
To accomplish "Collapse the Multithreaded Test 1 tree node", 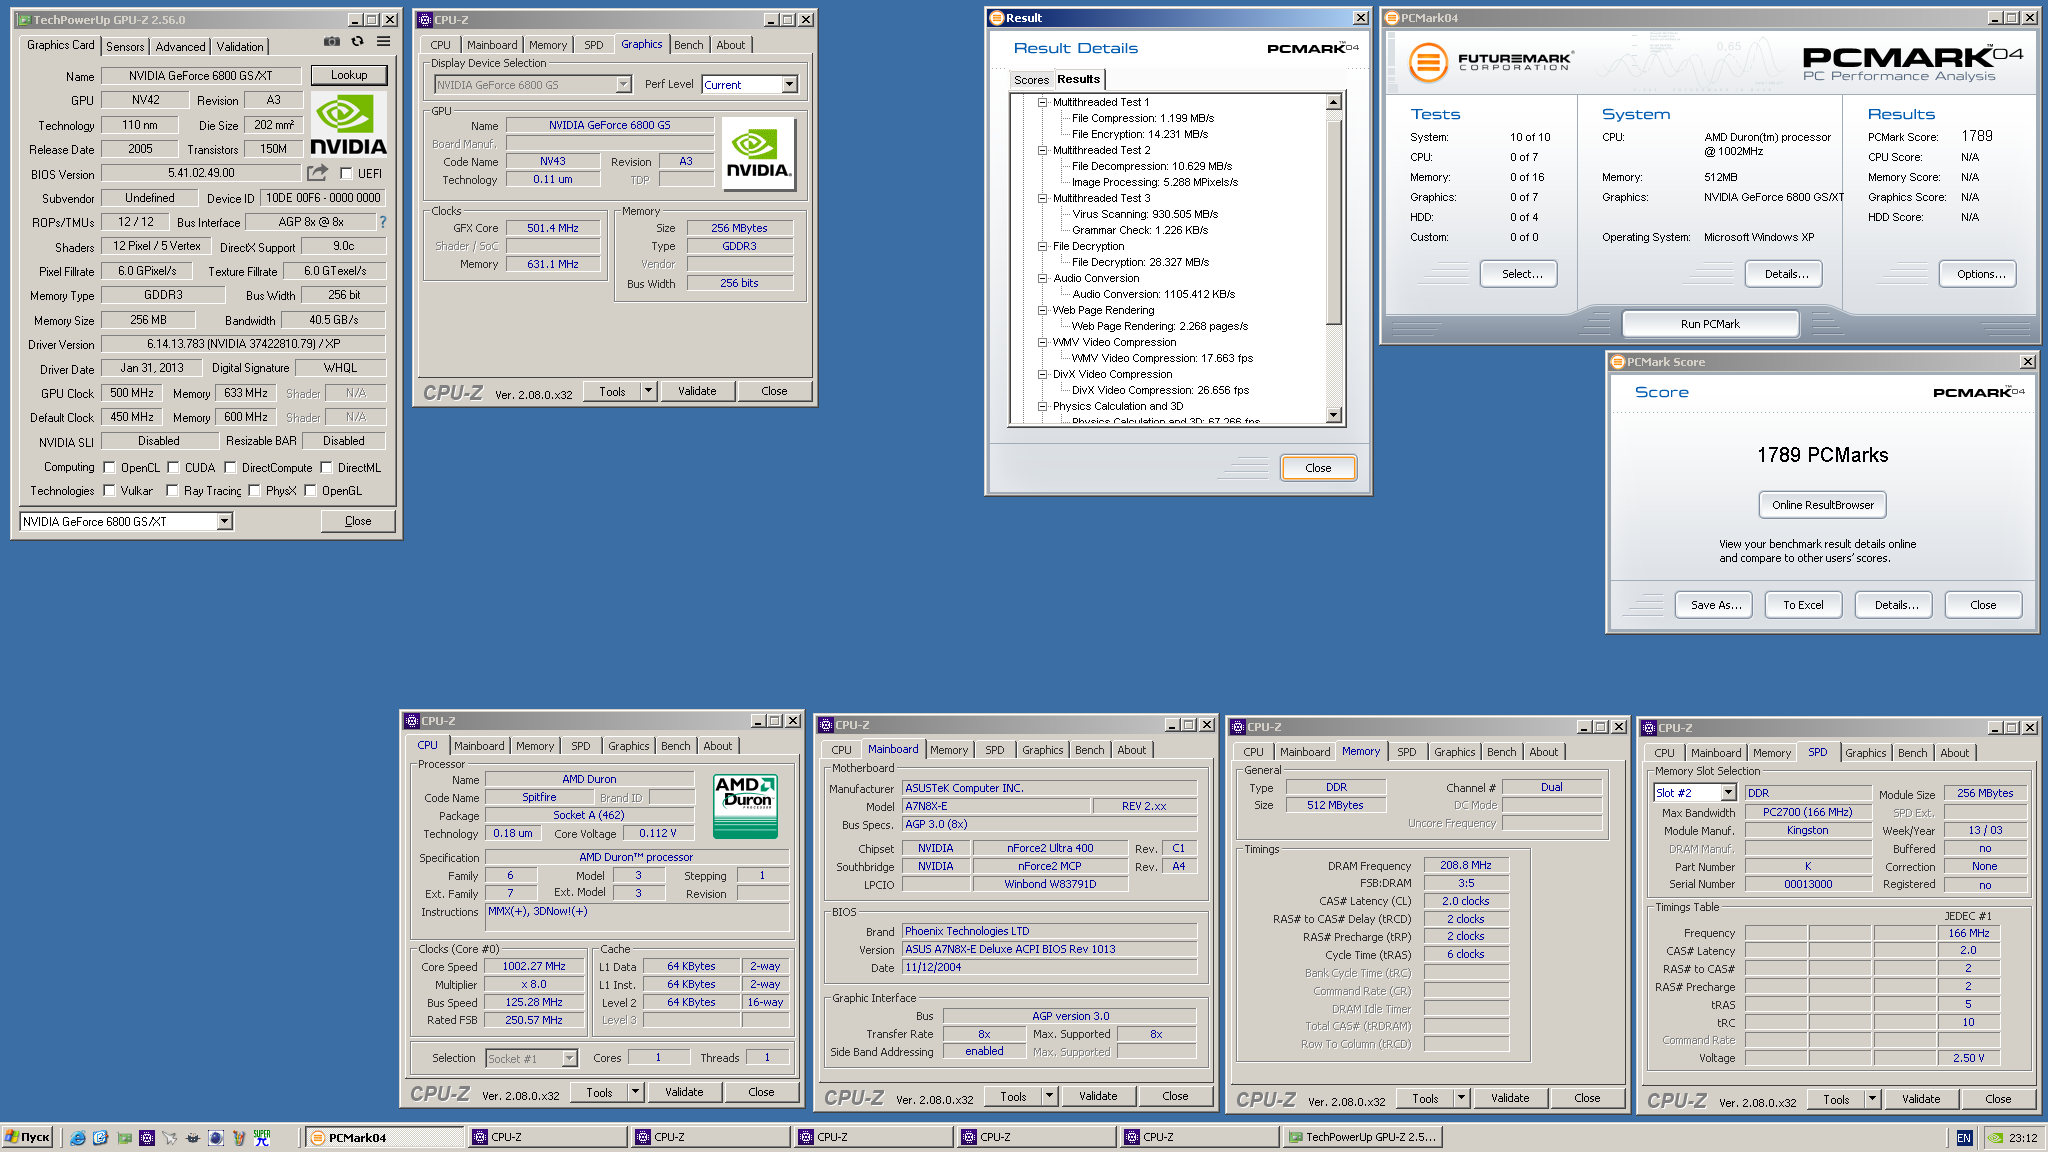I will pyautogui.click(x=1042, y=102).
